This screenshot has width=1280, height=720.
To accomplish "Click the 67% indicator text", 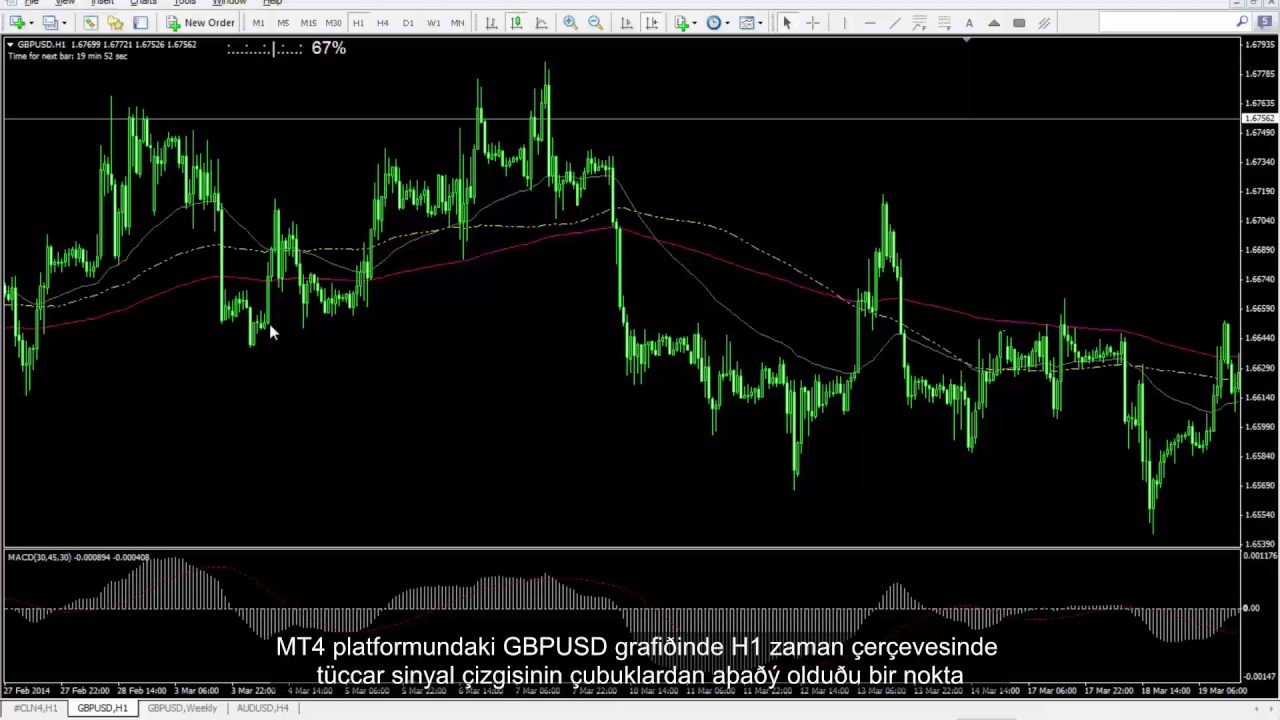I will (x=329, y=48).
